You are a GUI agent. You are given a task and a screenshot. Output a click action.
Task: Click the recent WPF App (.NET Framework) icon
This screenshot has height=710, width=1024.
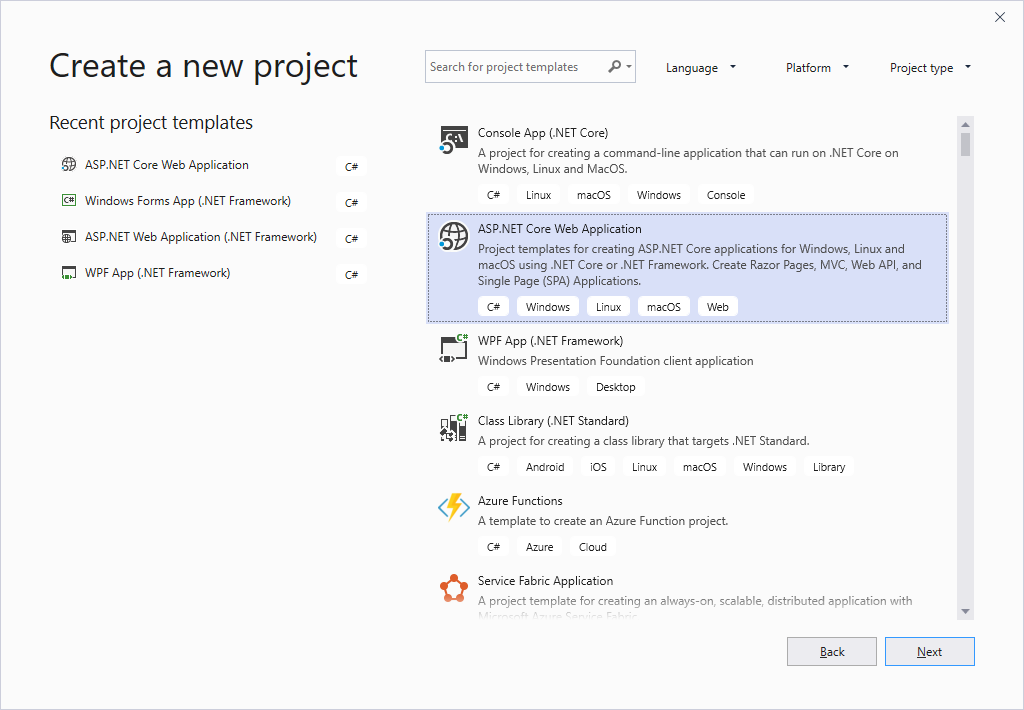tap(69, 273)
